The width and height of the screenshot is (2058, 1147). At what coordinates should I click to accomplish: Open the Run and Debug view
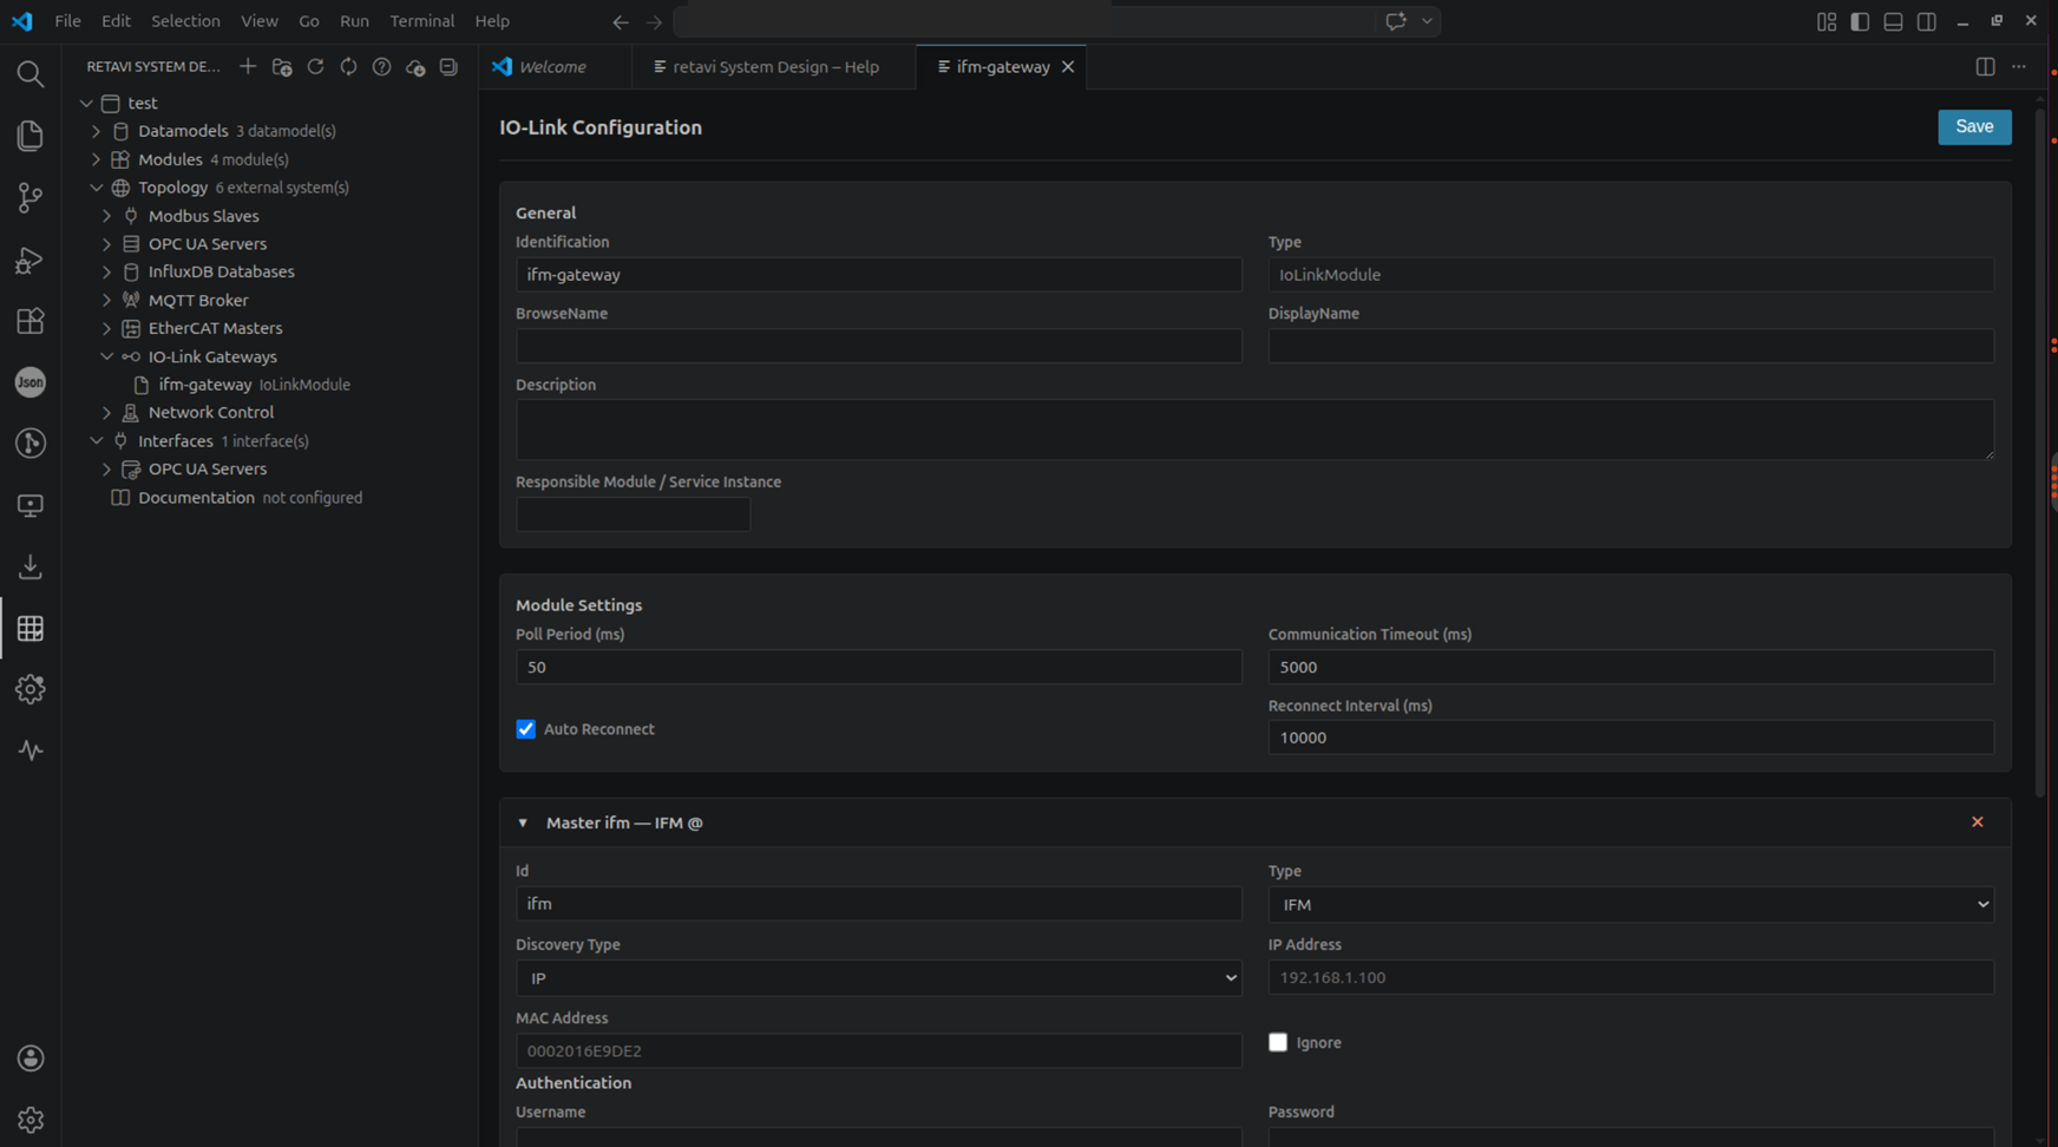tap(30, 260)
